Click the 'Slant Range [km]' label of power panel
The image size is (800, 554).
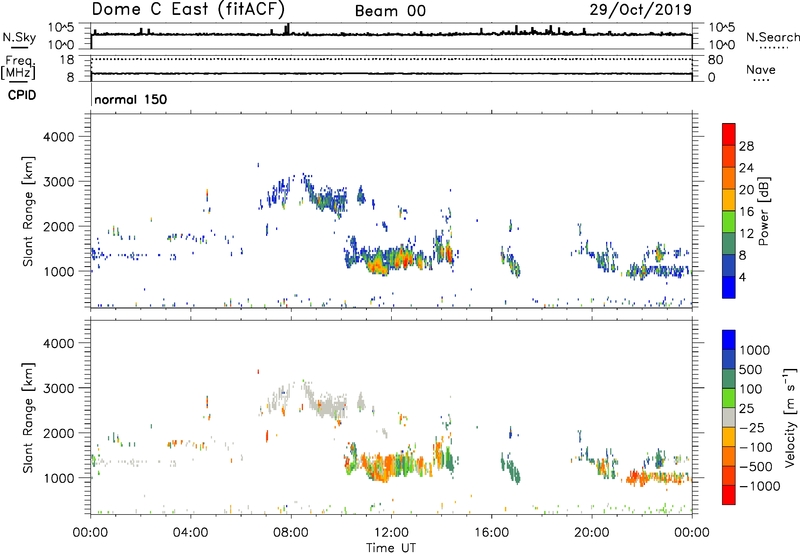tap(28, 211)
